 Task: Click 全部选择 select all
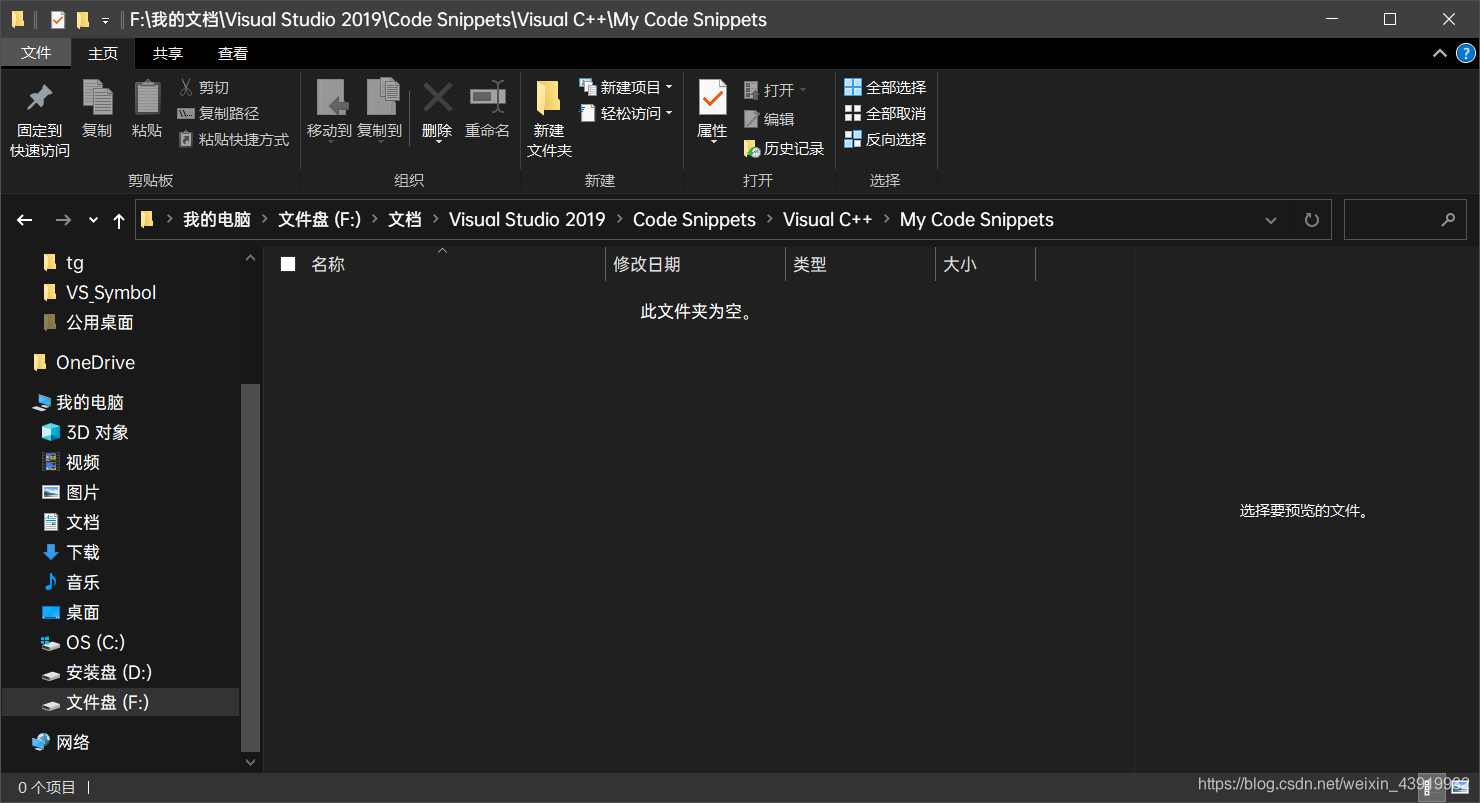coord(885,88)
